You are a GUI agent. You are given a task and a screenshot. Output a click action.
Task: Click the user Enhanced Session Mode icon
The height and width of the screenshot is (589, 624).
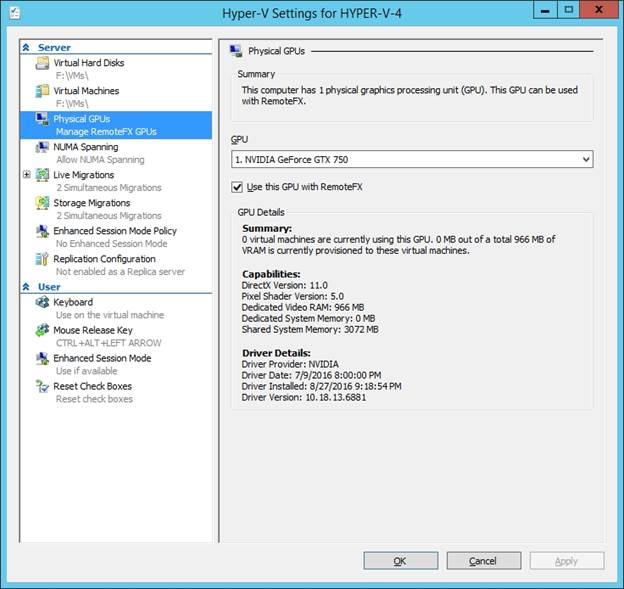42,358
